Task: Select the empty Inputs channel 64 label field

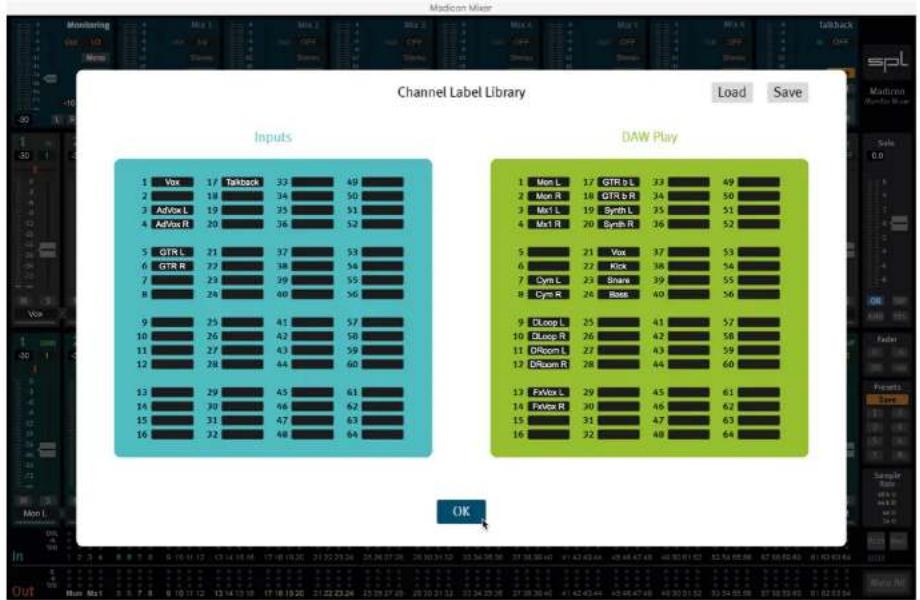Action: pos(383,435)
